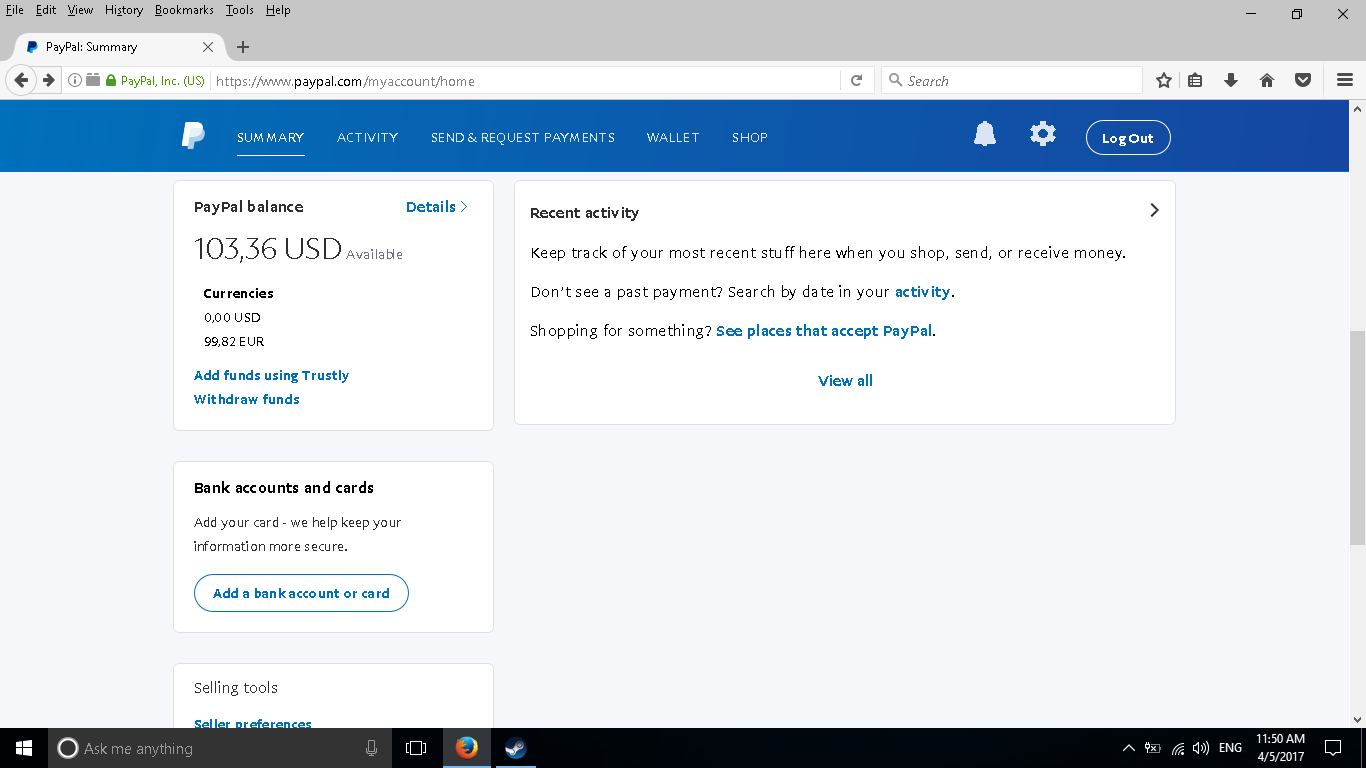Open See places that accept PayPal link
Viewport: 1366px width, 768px height.
click(x=825, y=331)
